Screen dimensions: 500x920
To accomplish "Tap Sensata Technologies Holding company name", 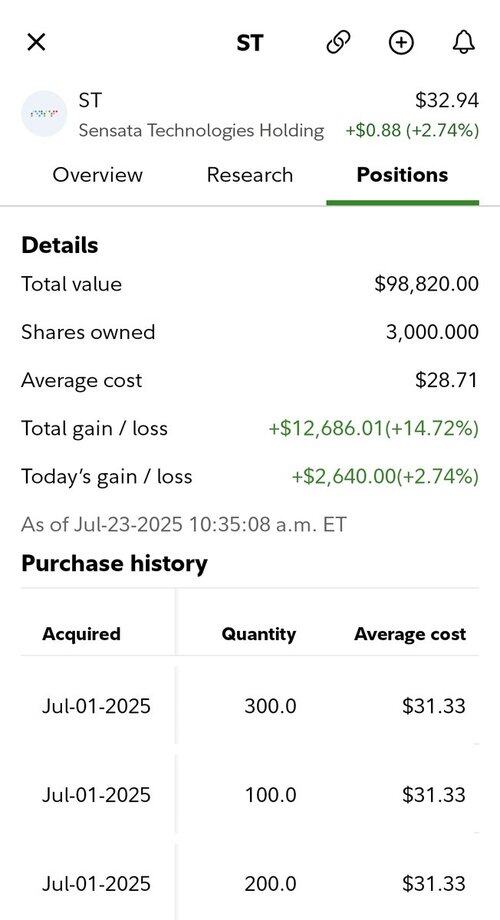I will coord(201,130).
